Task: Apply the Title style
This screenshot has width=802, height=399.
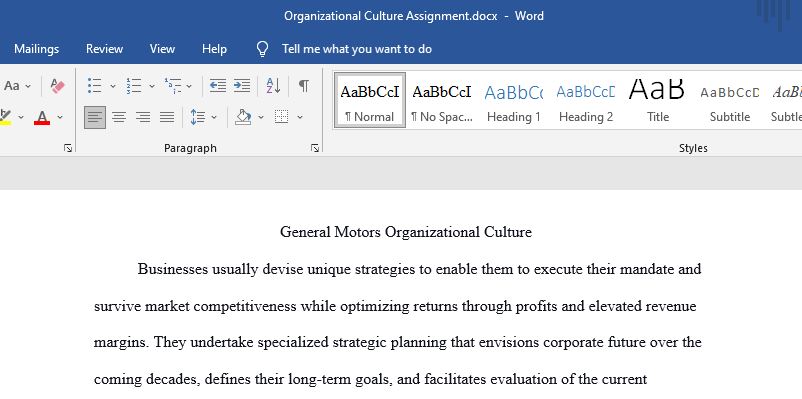Action: coord(658,101)
